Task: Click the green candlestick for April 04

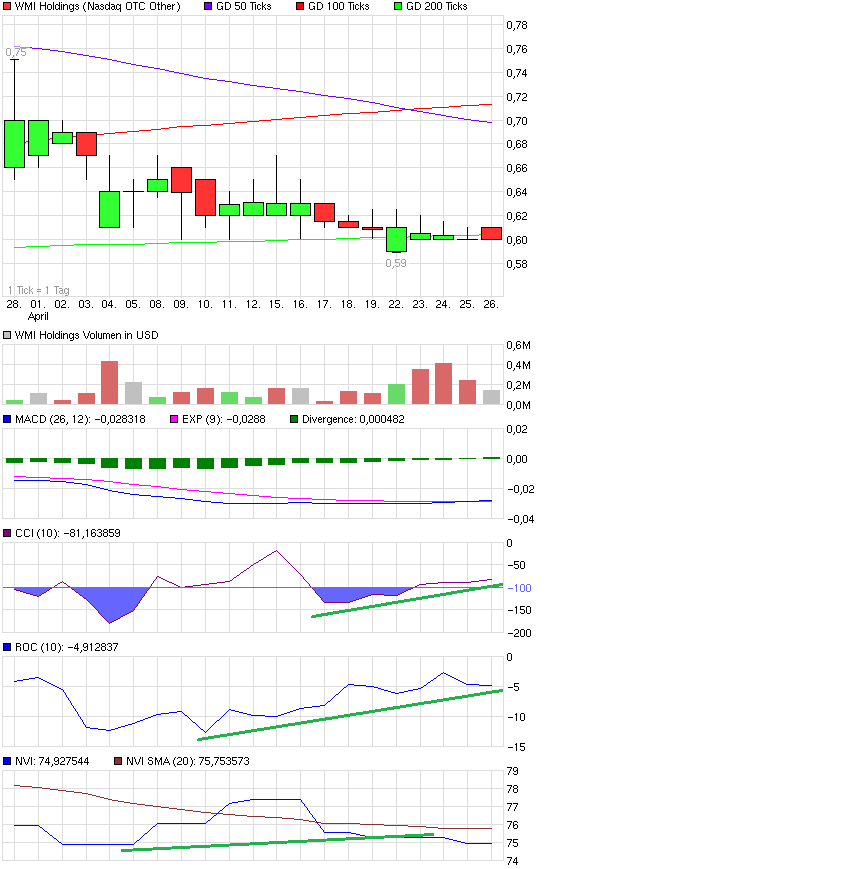Action: click(x=109, y=209)
